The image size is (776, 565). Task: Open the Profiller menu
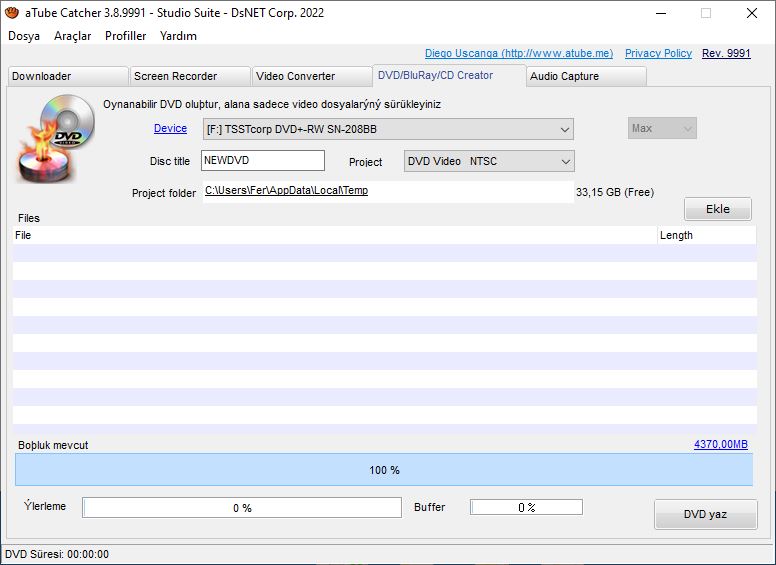click(x=126, y=36)
